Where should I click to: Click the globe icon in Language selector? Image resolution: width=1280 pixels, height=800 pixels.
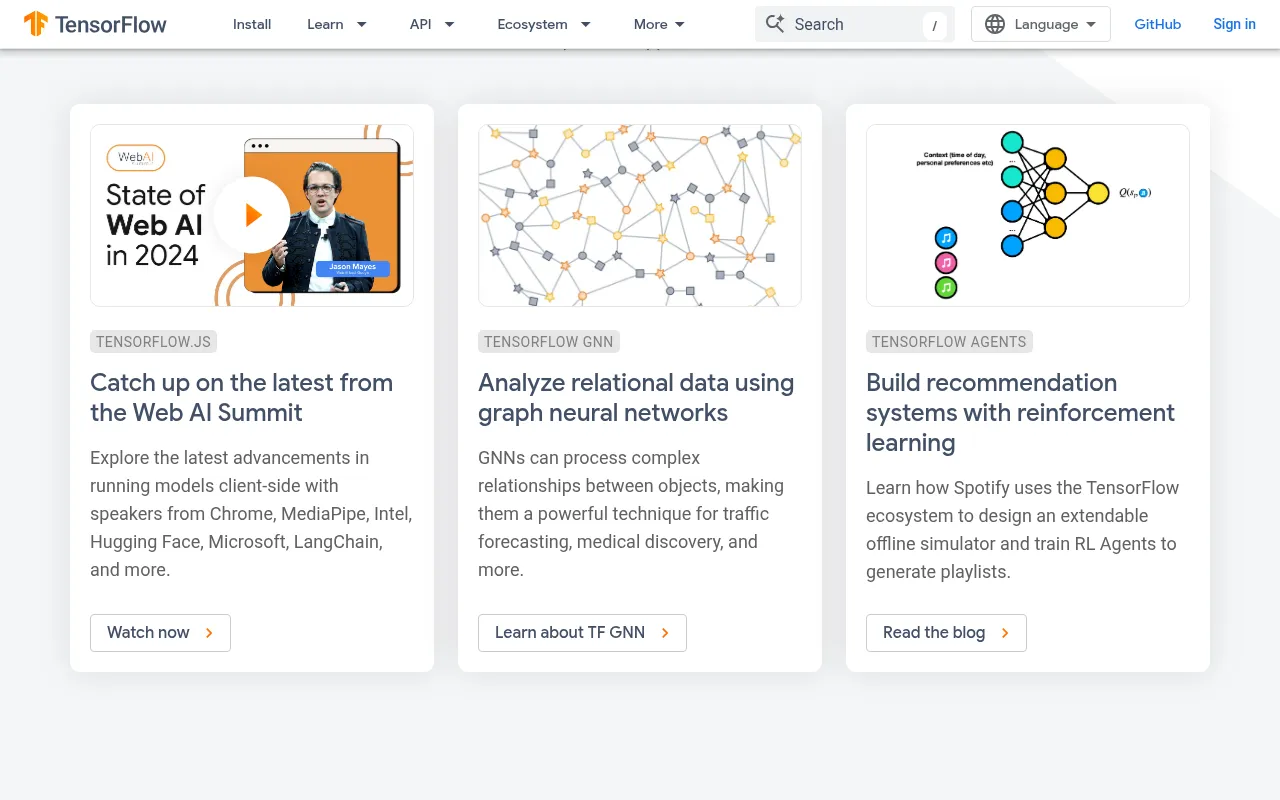[995, 24]
